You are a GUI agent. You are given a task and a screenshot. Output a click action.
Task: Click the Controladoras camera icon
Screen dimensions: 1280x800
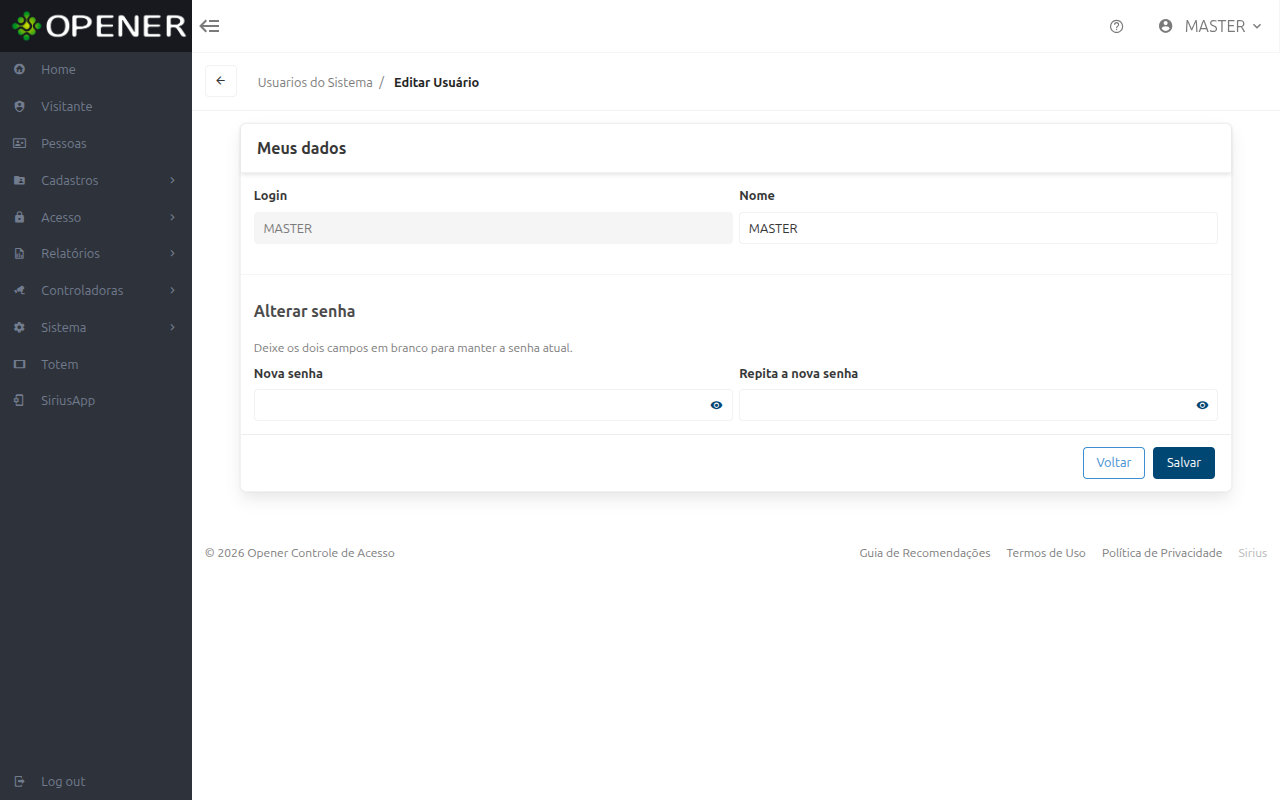[19, 290]
